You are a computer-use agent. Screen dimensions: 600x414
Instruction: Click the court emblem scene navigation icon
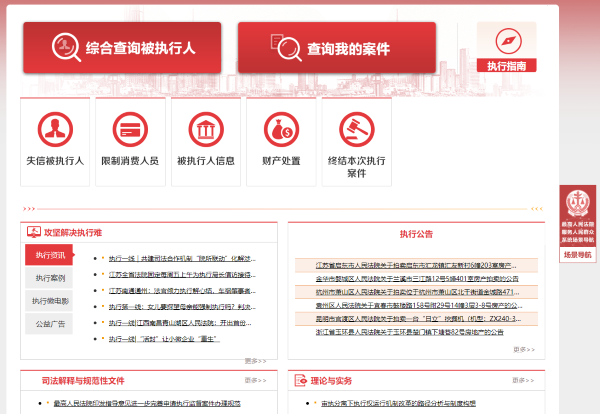point(578,203)
